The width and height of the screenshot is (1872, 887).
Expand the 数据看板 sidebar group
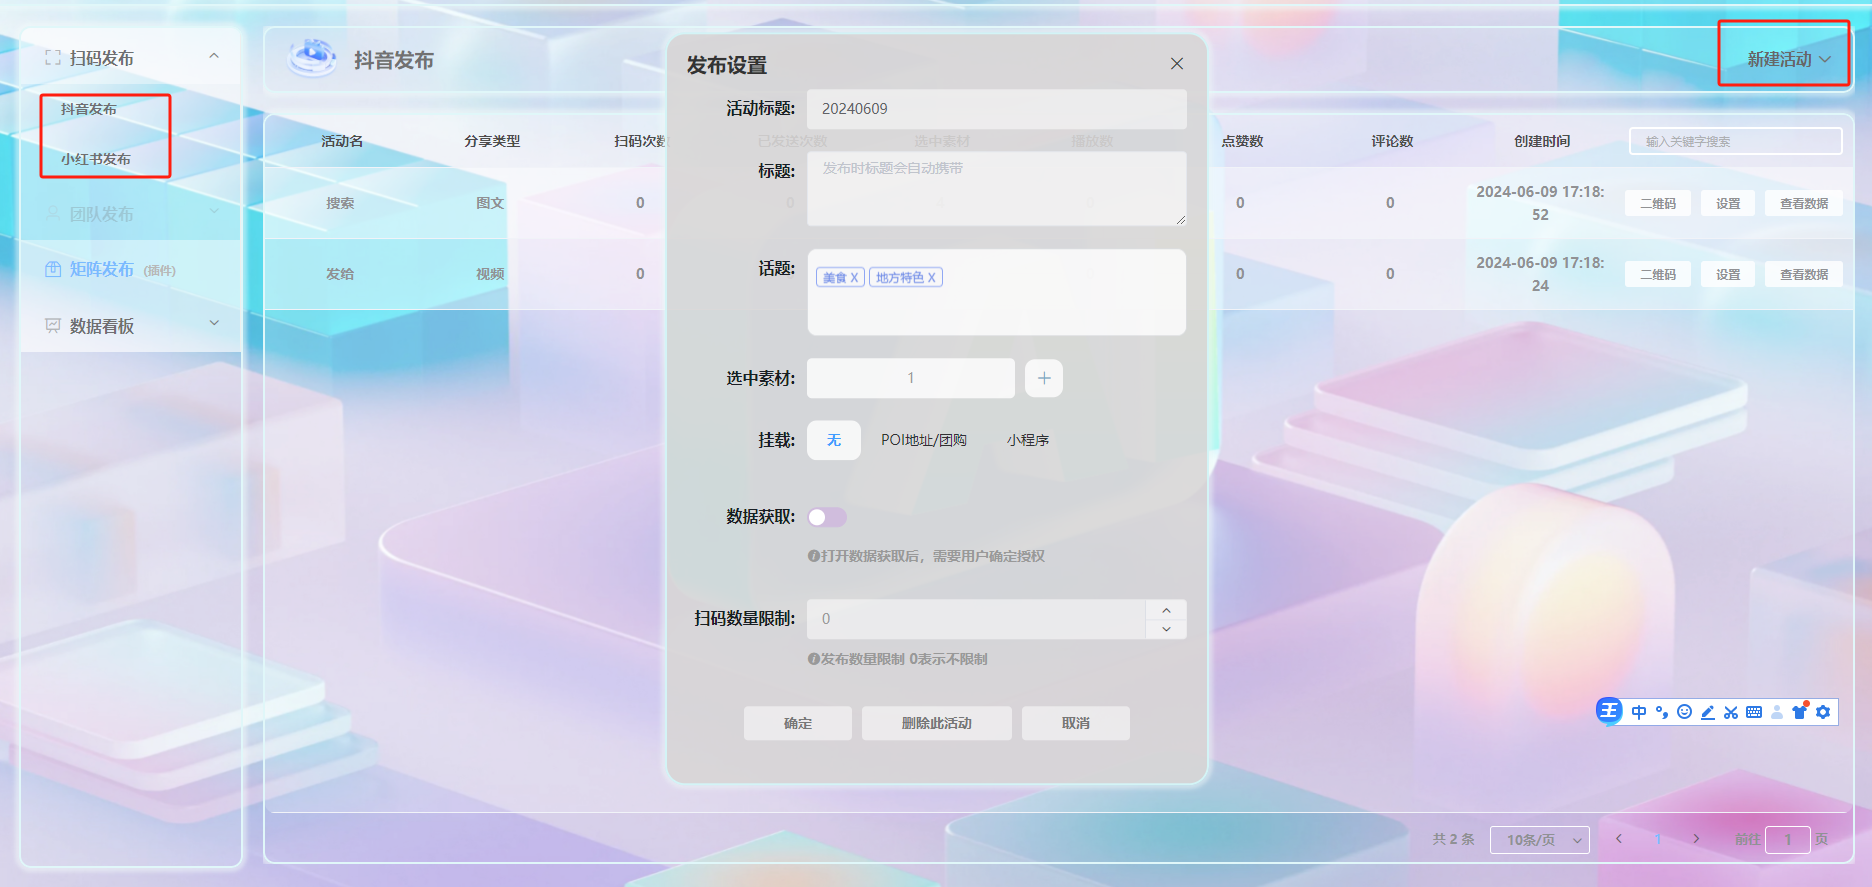[x=213, y=324]
